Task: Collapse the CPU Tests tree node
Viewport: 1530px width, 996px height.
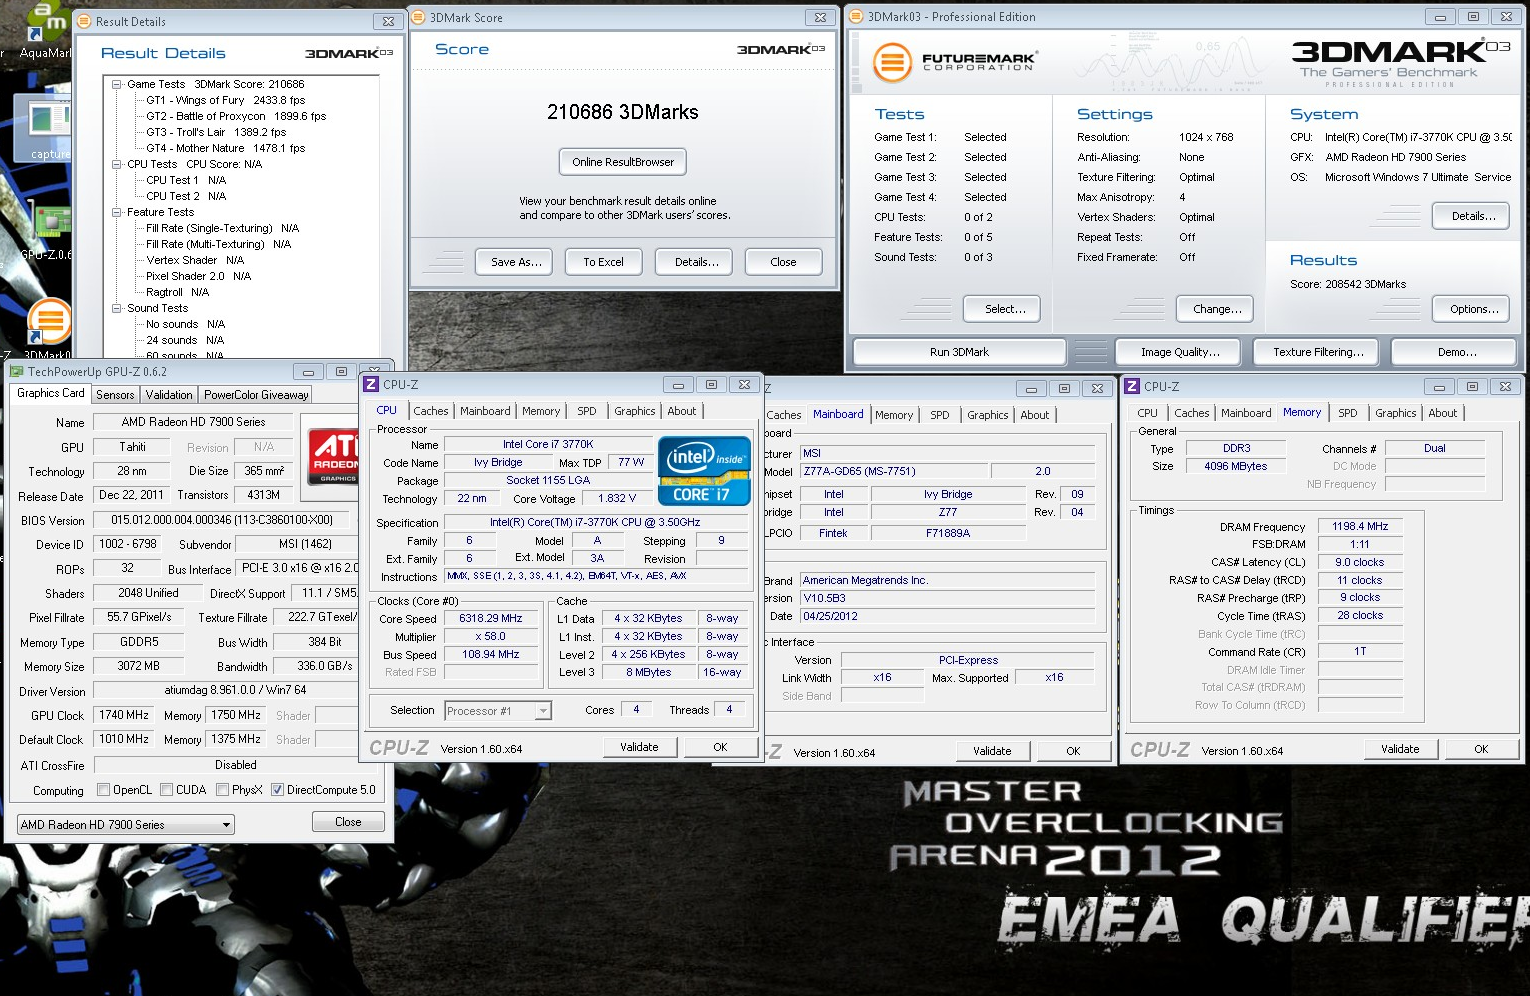Action: 117,165
